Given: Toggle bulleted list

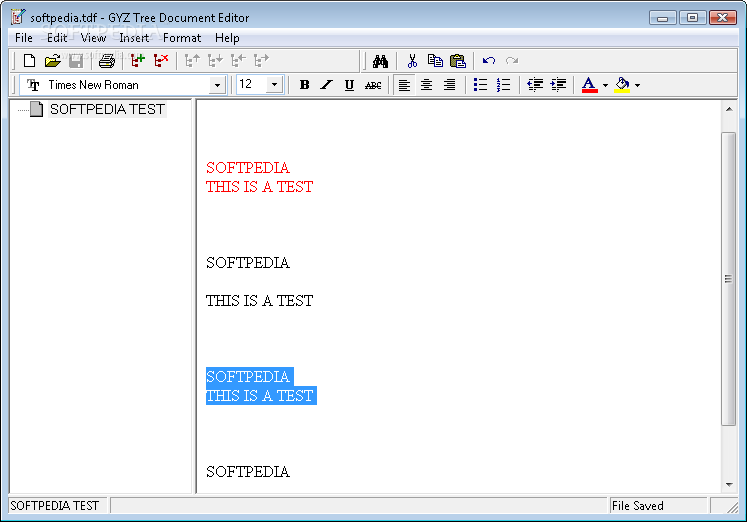Looking at the screenshot, I should 480,85.
